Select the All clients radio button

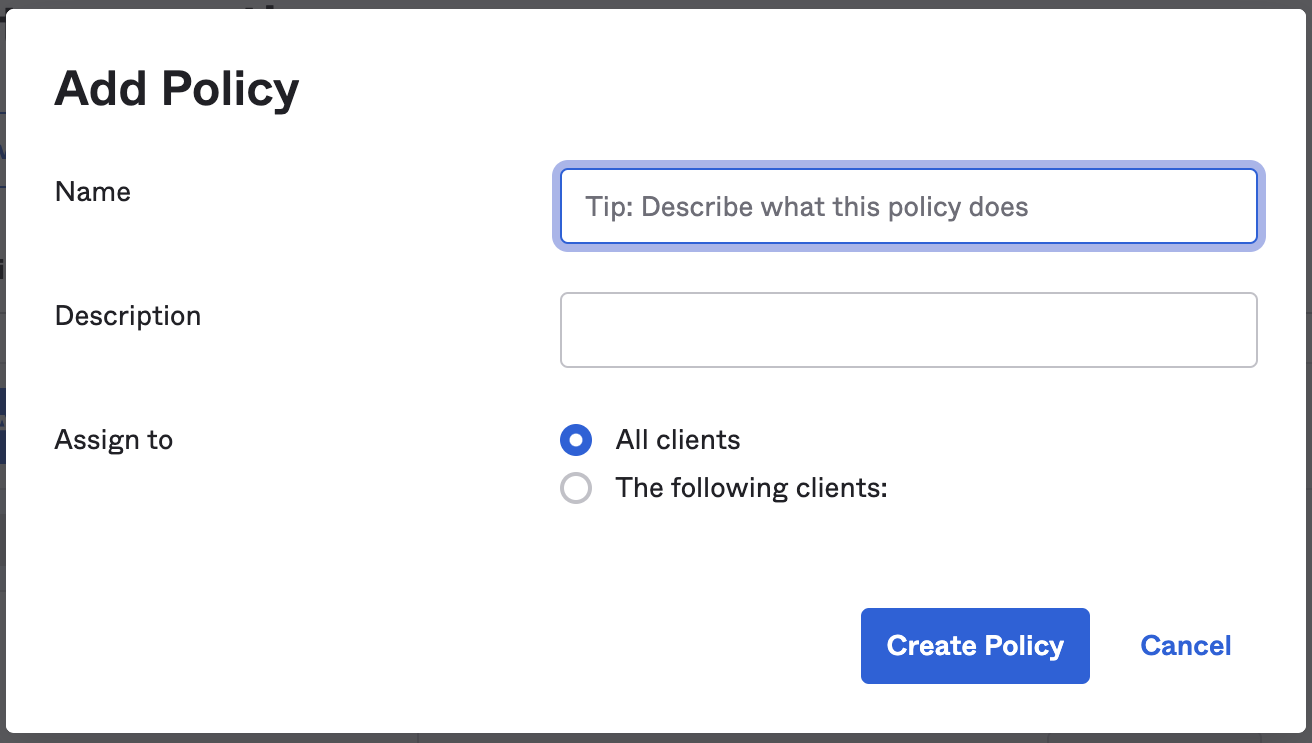[x=576, y=440]
